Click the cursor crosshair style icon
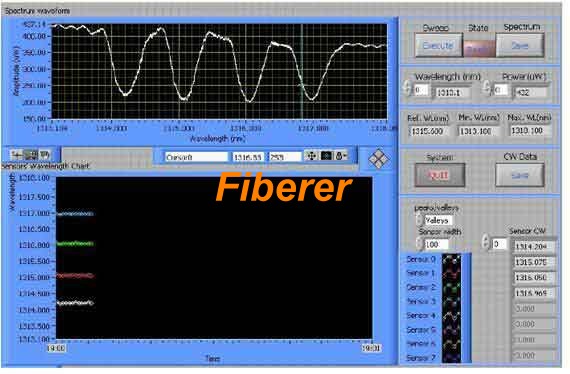 312,156
